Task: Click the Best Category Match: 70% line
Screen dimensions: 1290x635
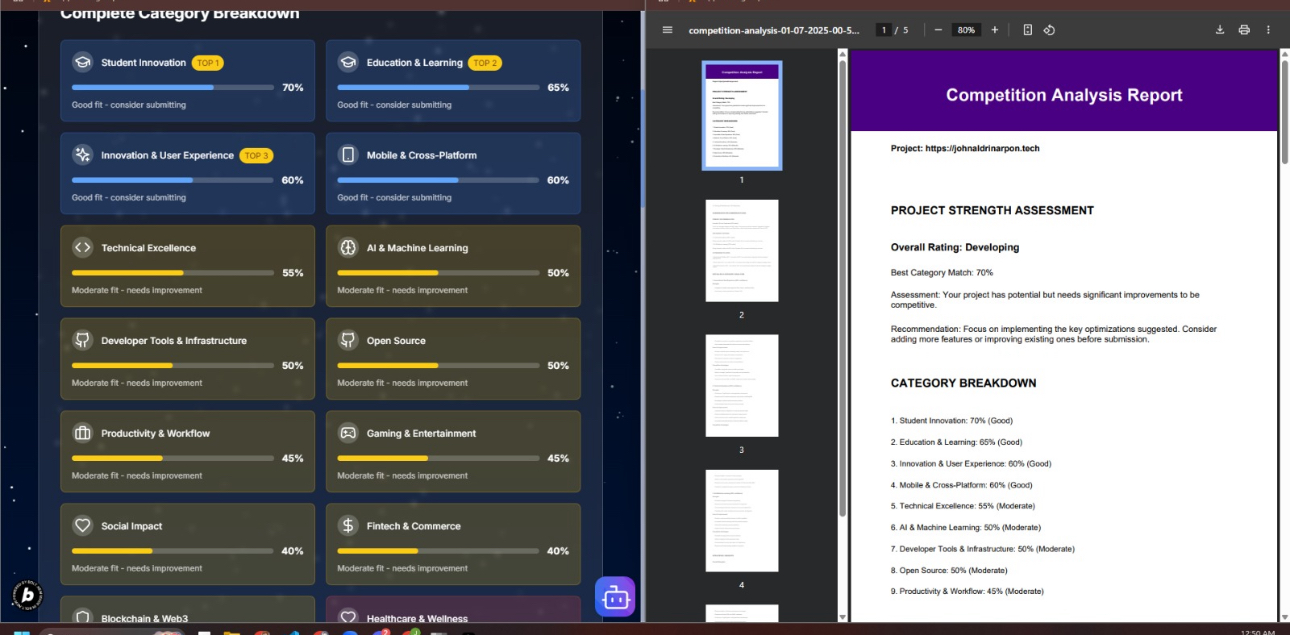Action: pos(942,273)
